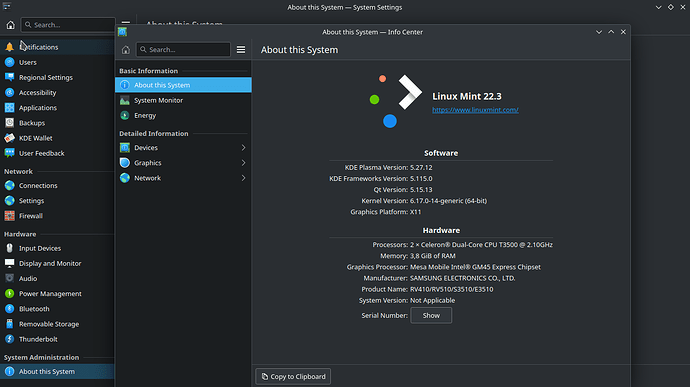Click the Product Name RV410/RV510/S3510/E3510 value

pos(451,289)
